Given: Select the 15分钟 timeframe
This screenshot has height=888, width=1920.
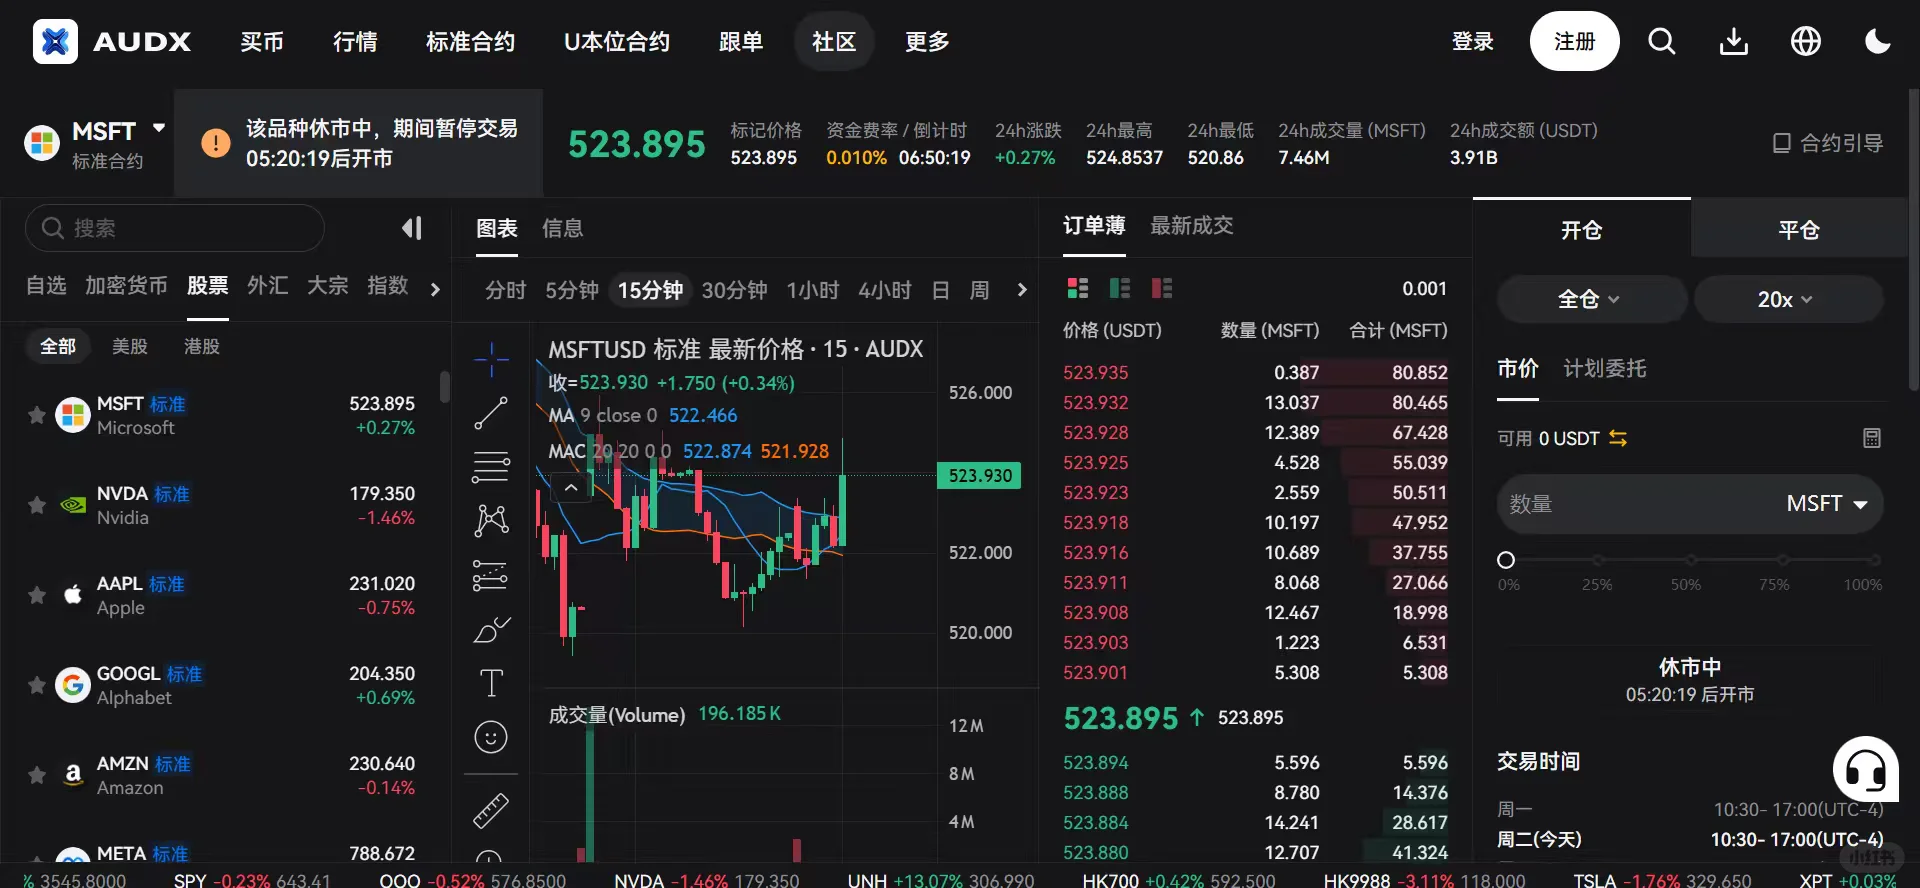Looking at the screenshot, I should click(650, 290).
